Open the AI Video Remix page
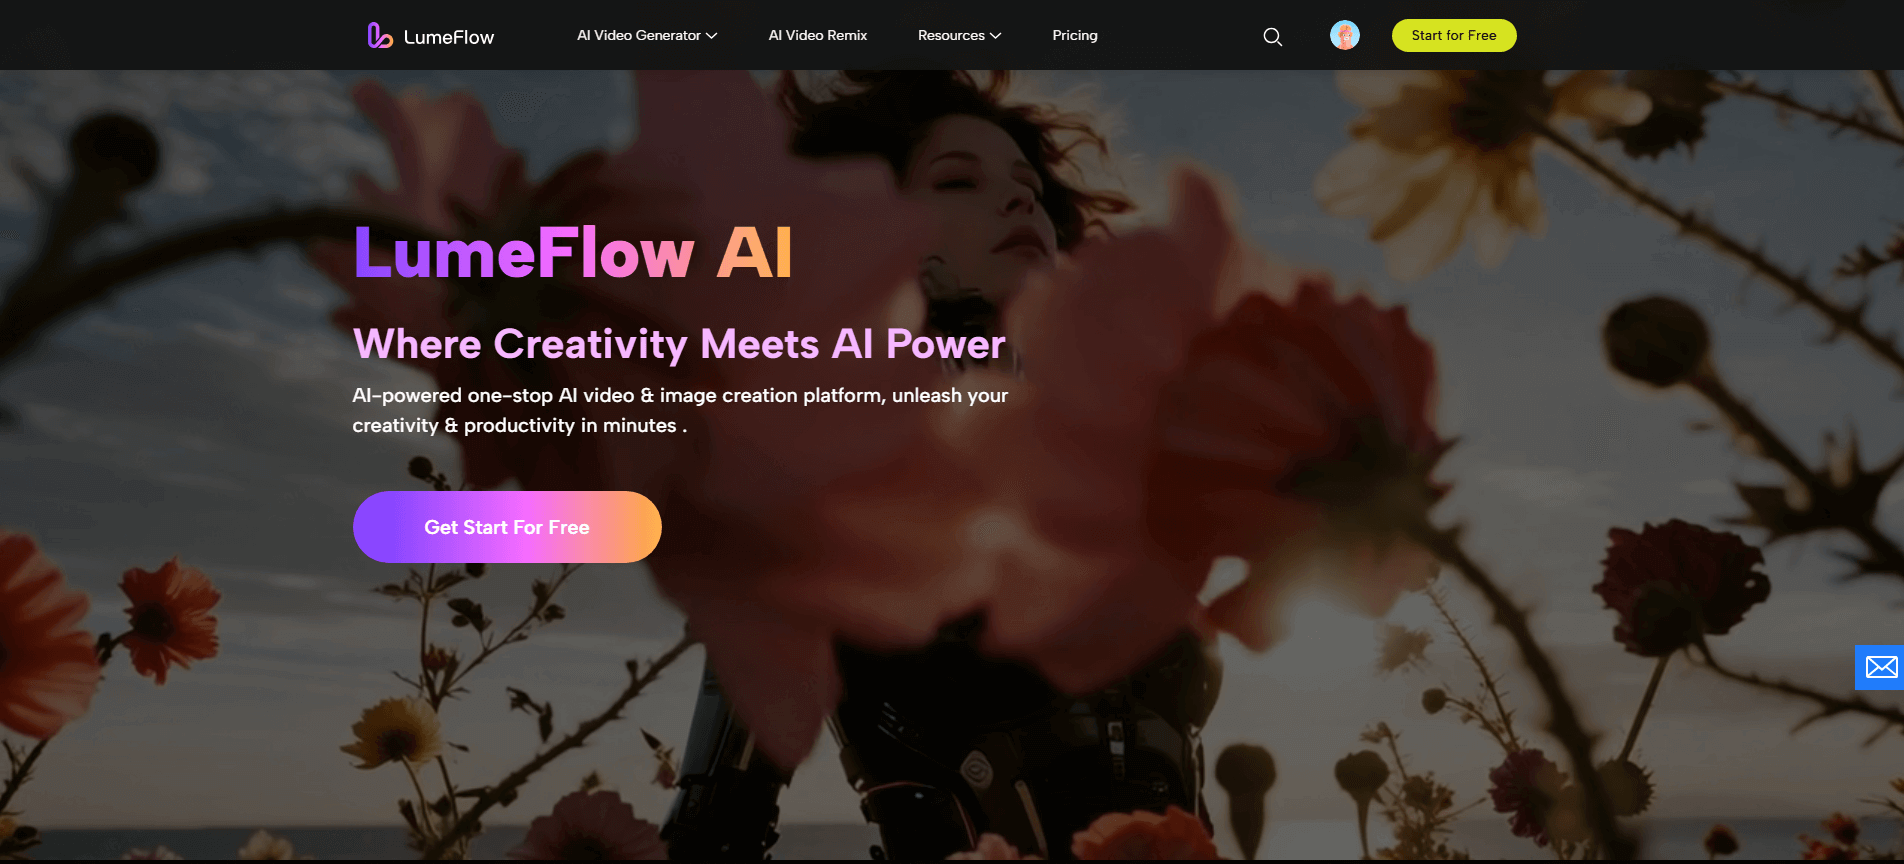The width and height of the screenshot is (1904, 864). (x=818, y=35)
